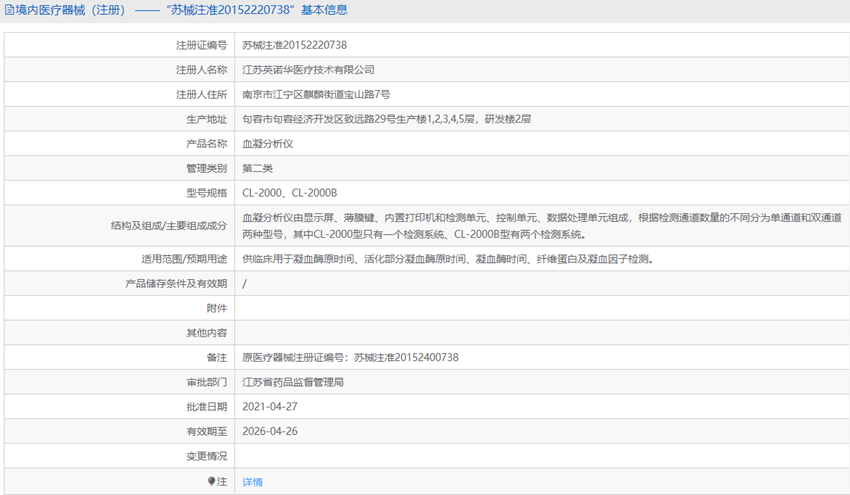Select the remark 原医疗器械注册证编号 text

(350, 358)
